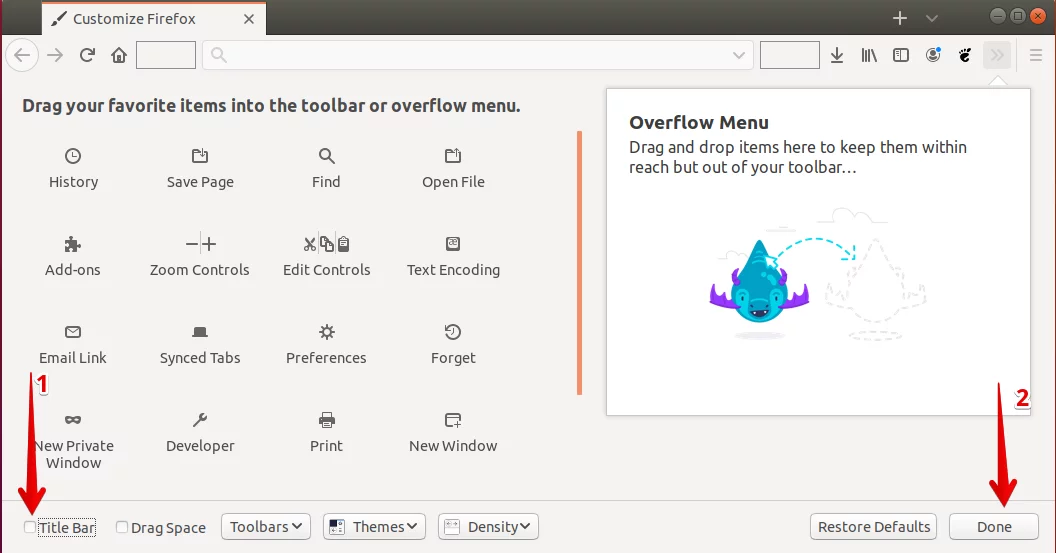Click the Restore Defaults button
The width and height of the screenshot is (1056, 553).
click(874, 527)
